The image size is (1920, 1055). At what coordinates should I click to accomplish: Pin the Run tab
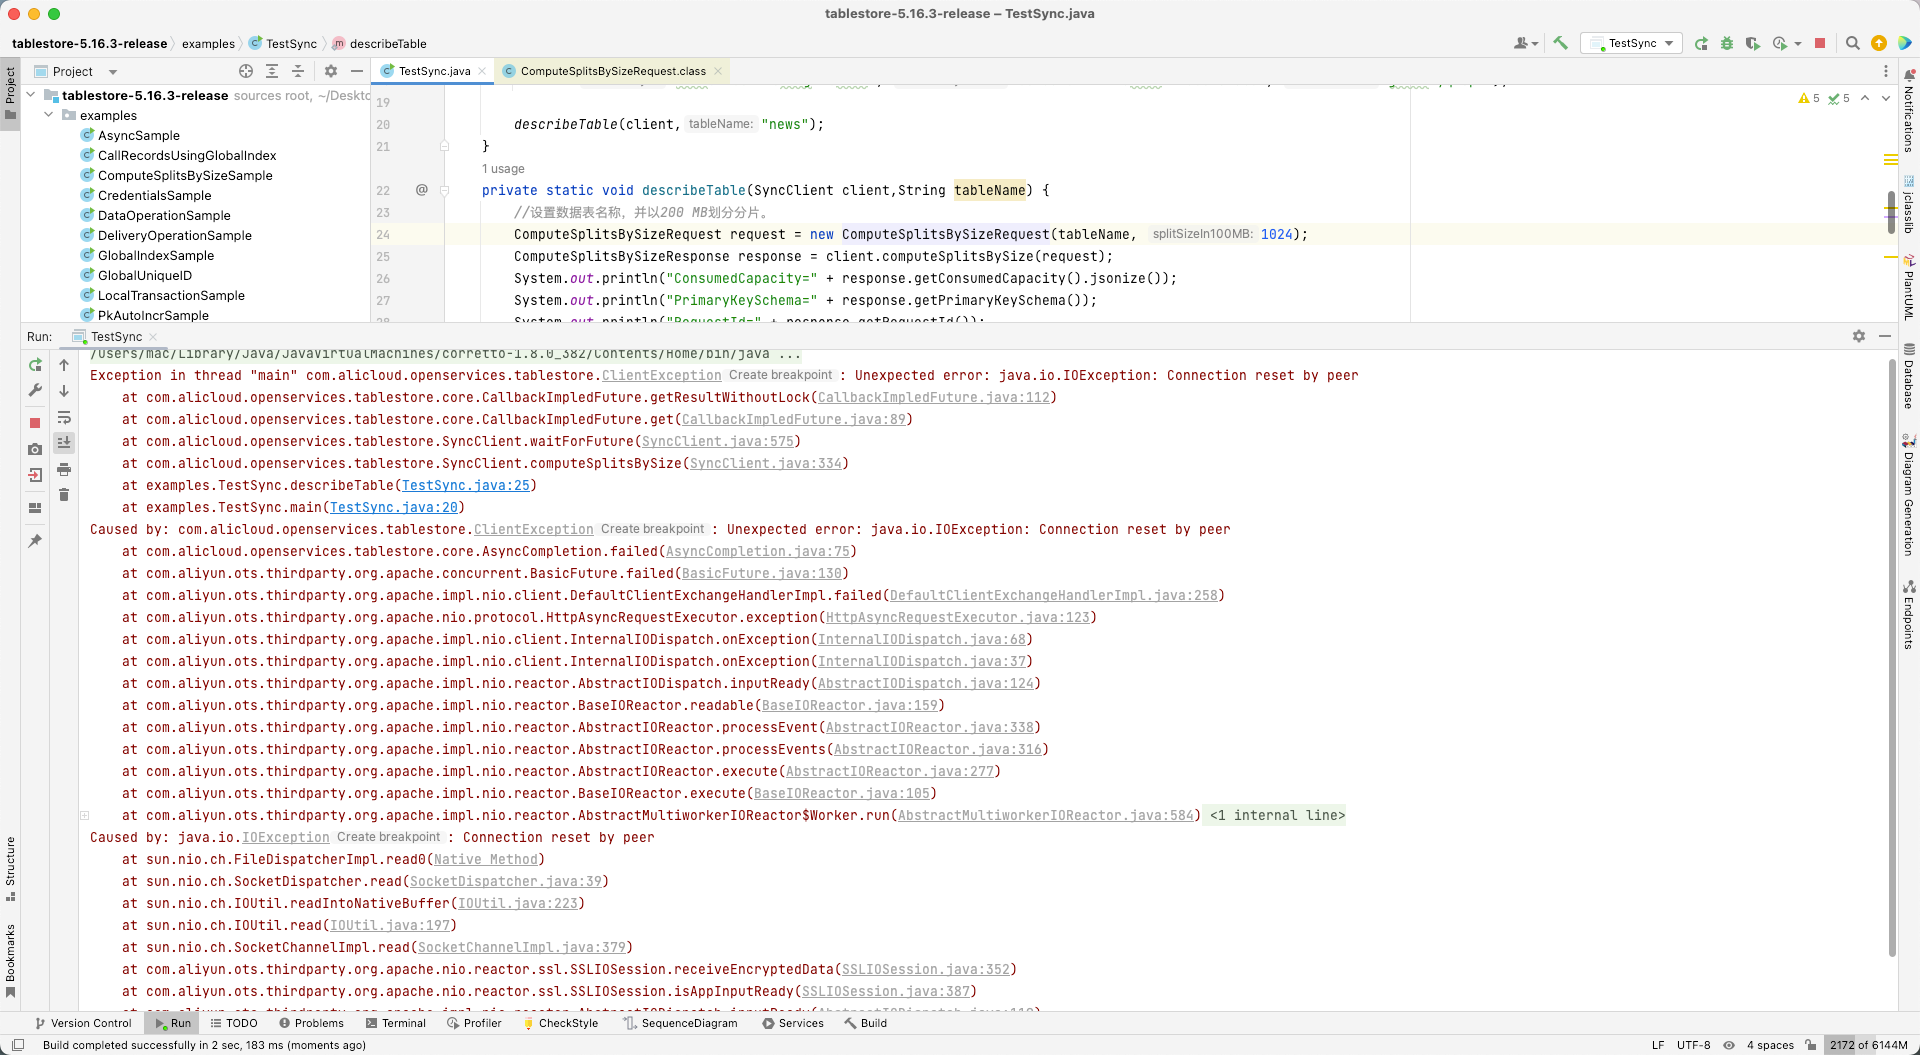point(35,540)
